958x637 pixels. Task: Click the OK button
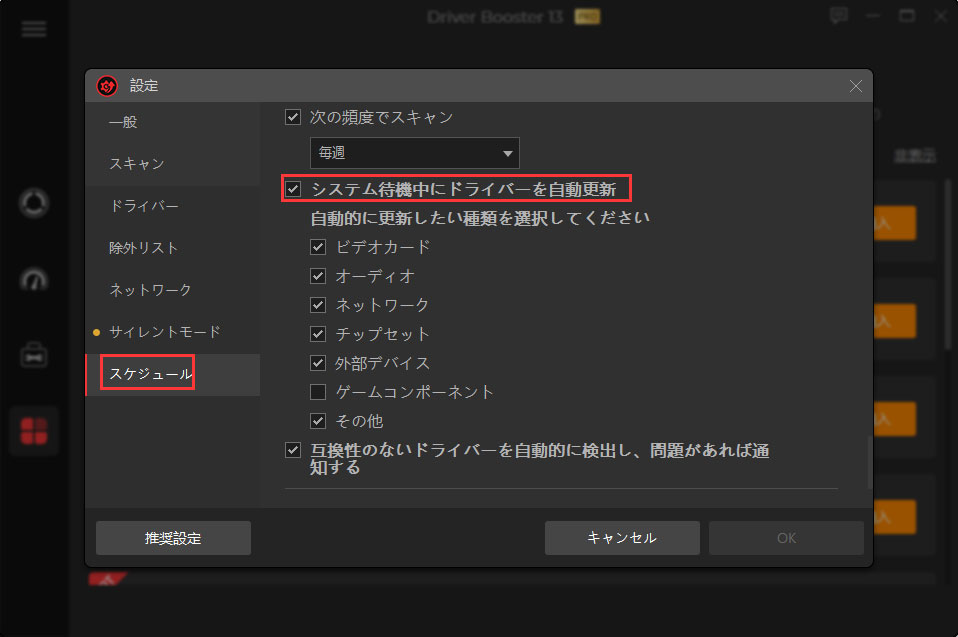[786, 538]
